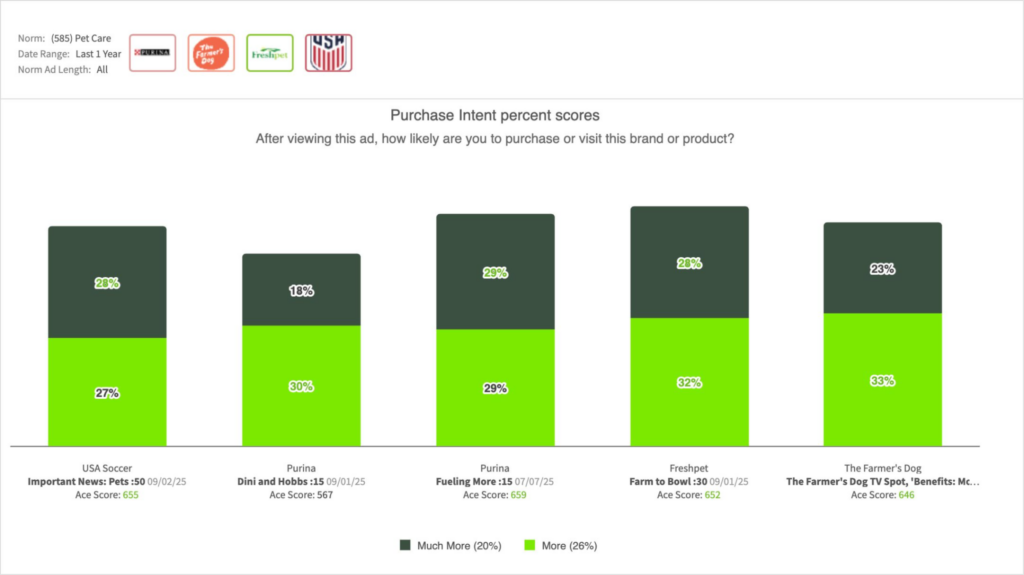The image size is (1024, 575).
Task: Select The Farmer's Dog logo icon
Action: tap(211, 53)
